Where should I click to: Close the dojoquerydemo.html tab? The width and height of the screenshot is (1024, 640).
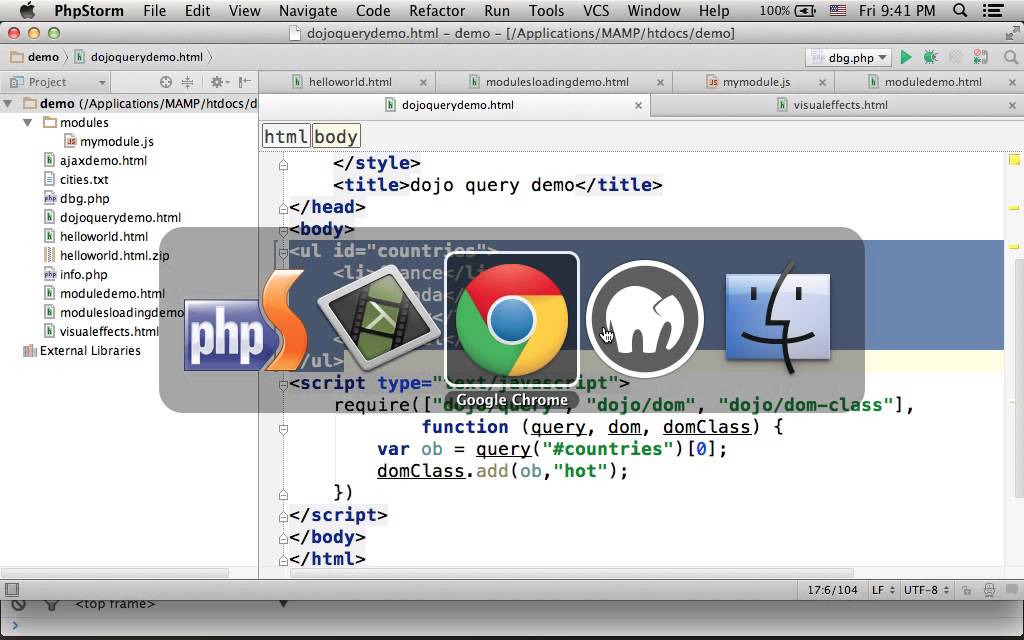(638, 105)
